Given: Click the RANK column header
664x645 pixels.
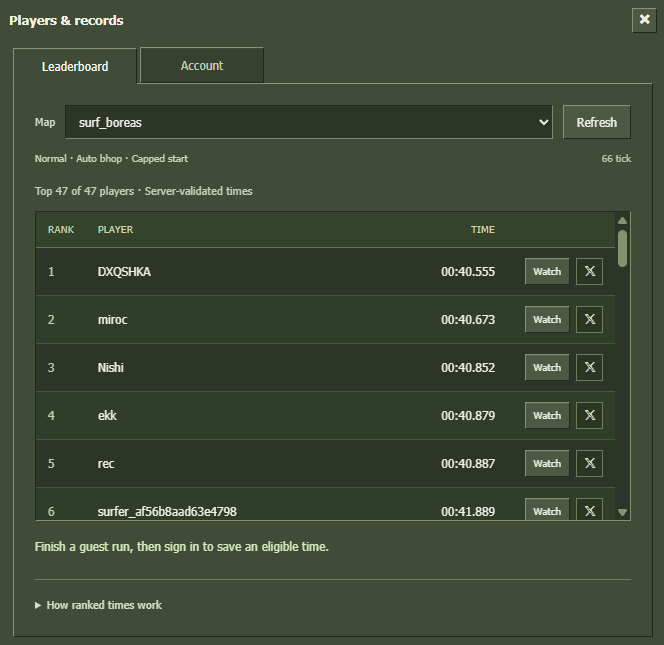Looking at the screenshot, I should (x=61, y=230).
